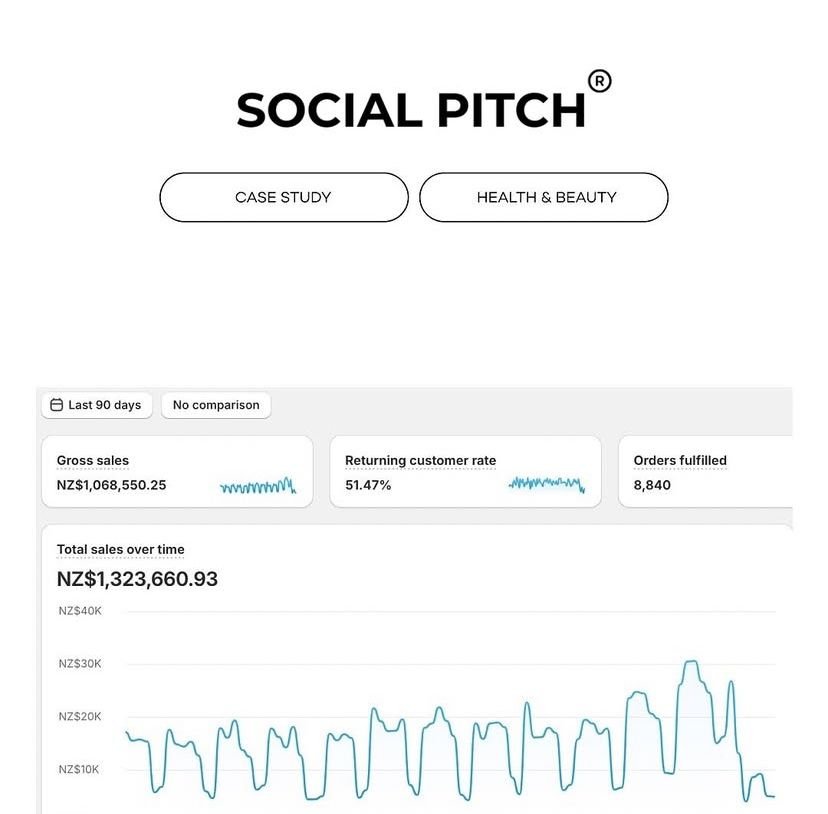This screenshot has height=814, width=828.
Task: Click the calendar icon beside Last 90 days
Action: [57, 405]
